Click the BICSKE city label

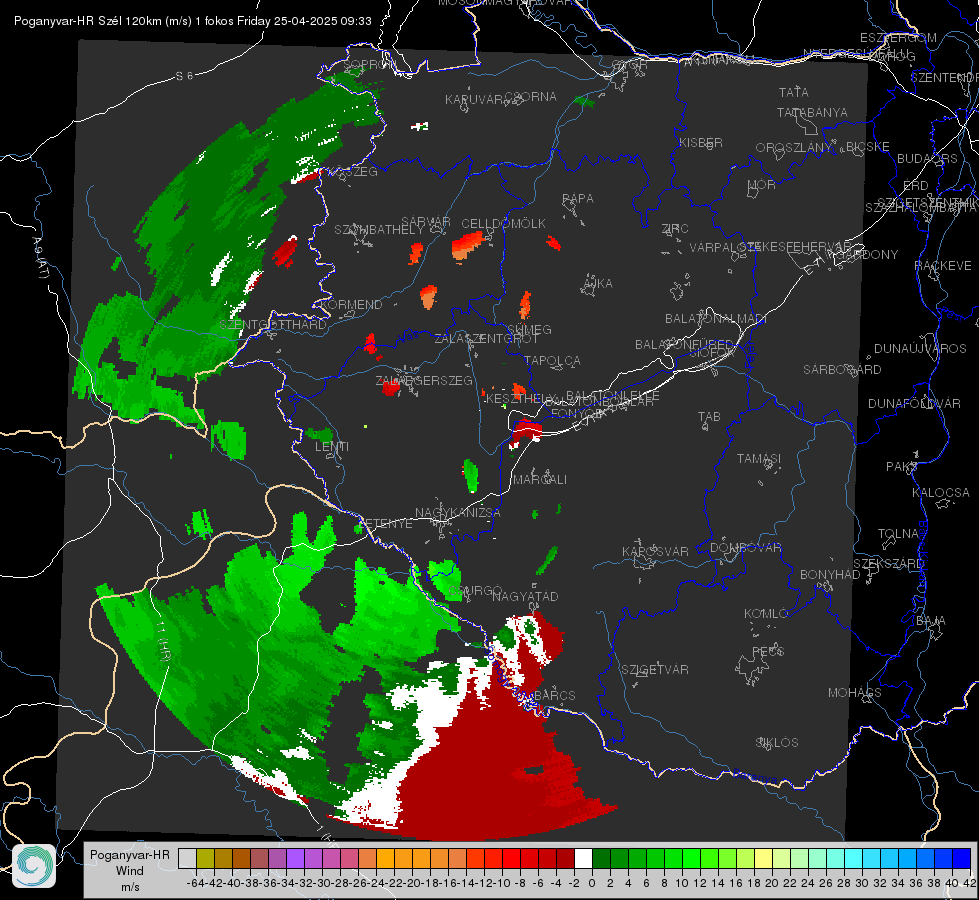[x=868, y=146]
